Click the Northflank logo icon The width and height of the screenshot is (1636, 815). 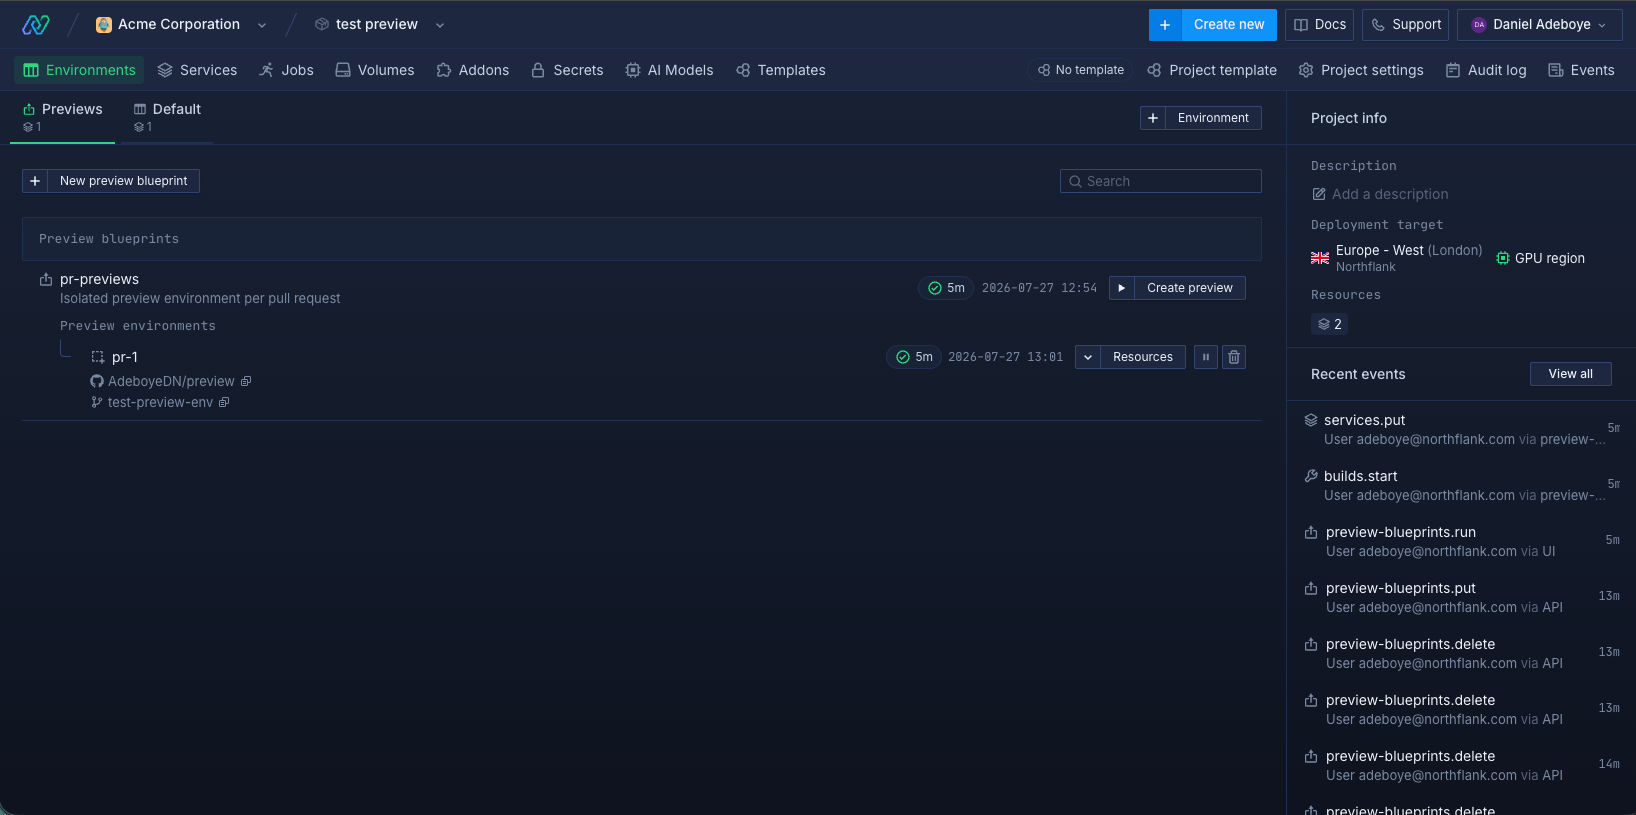point(36,25)
